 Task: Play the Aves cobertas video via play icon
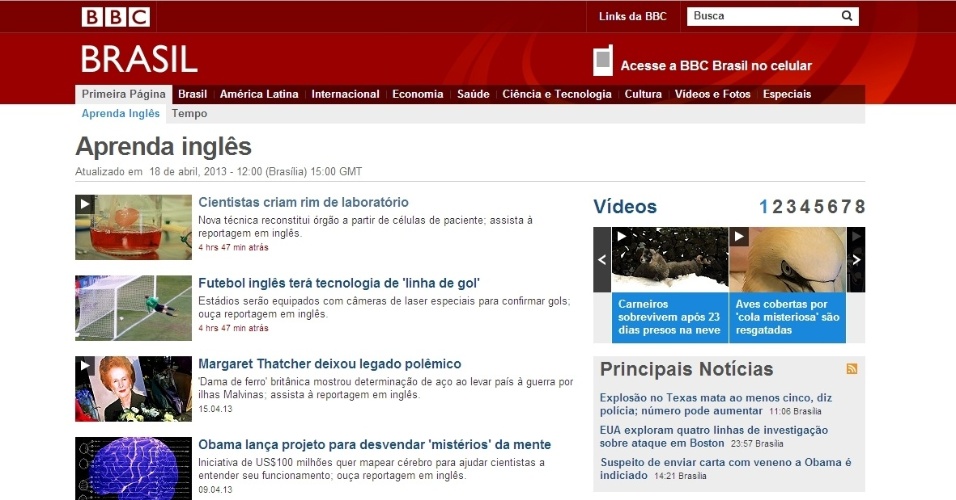point(739,236)
